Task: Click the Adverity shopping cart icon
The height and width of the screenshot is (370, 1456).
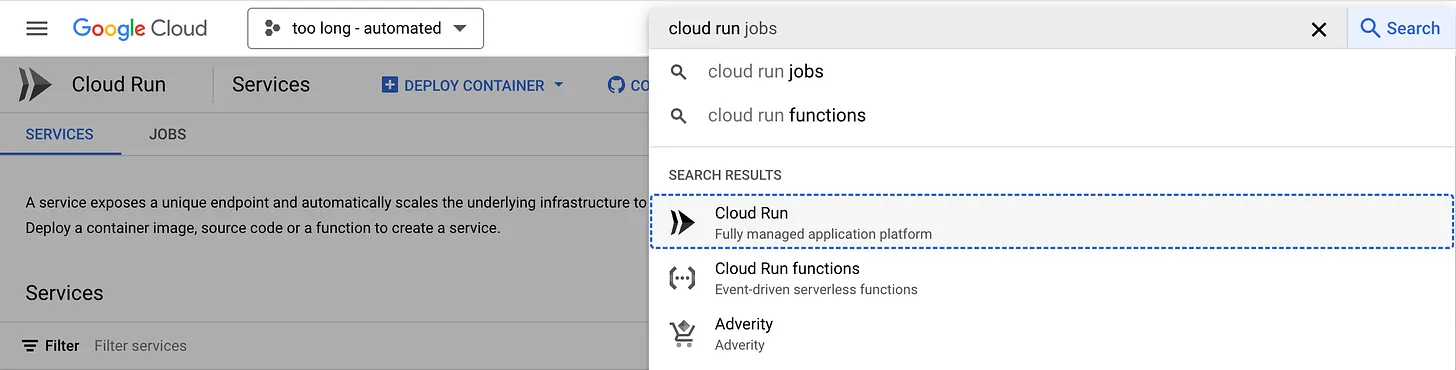Action: [682, 334]
